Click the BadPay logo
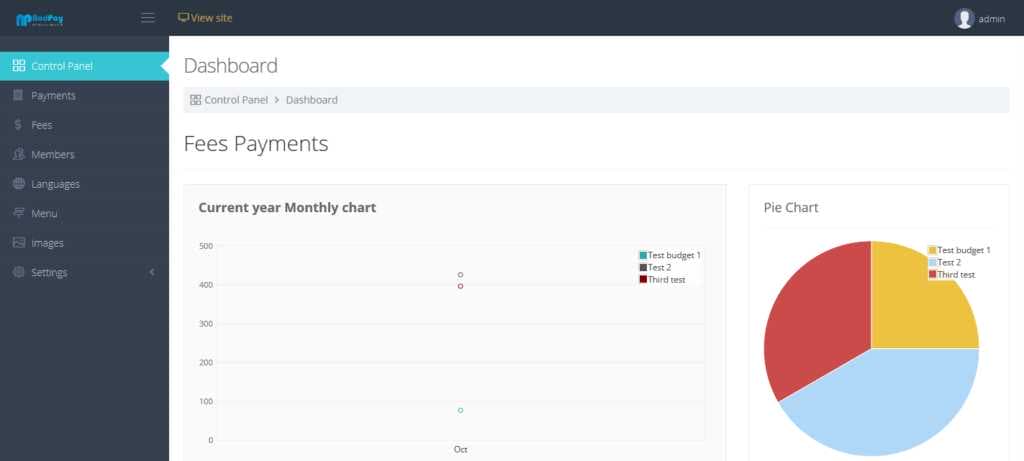Viewport: 1024px width, 461px height. coord(40,20)
